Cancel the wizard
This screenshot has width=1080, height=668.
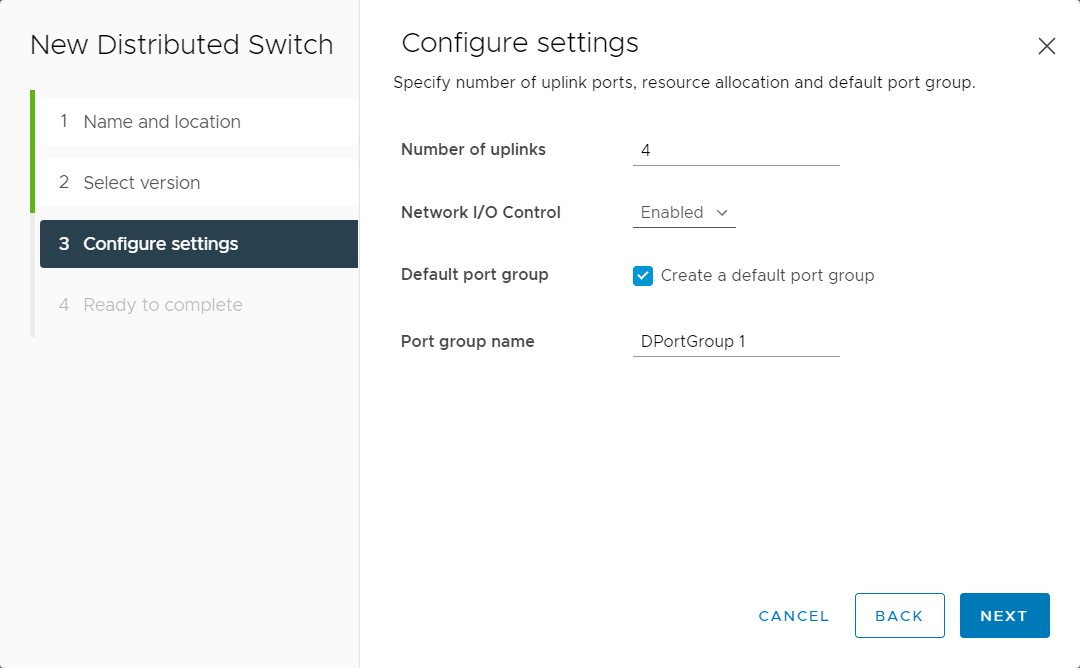[x=793, y=616]
